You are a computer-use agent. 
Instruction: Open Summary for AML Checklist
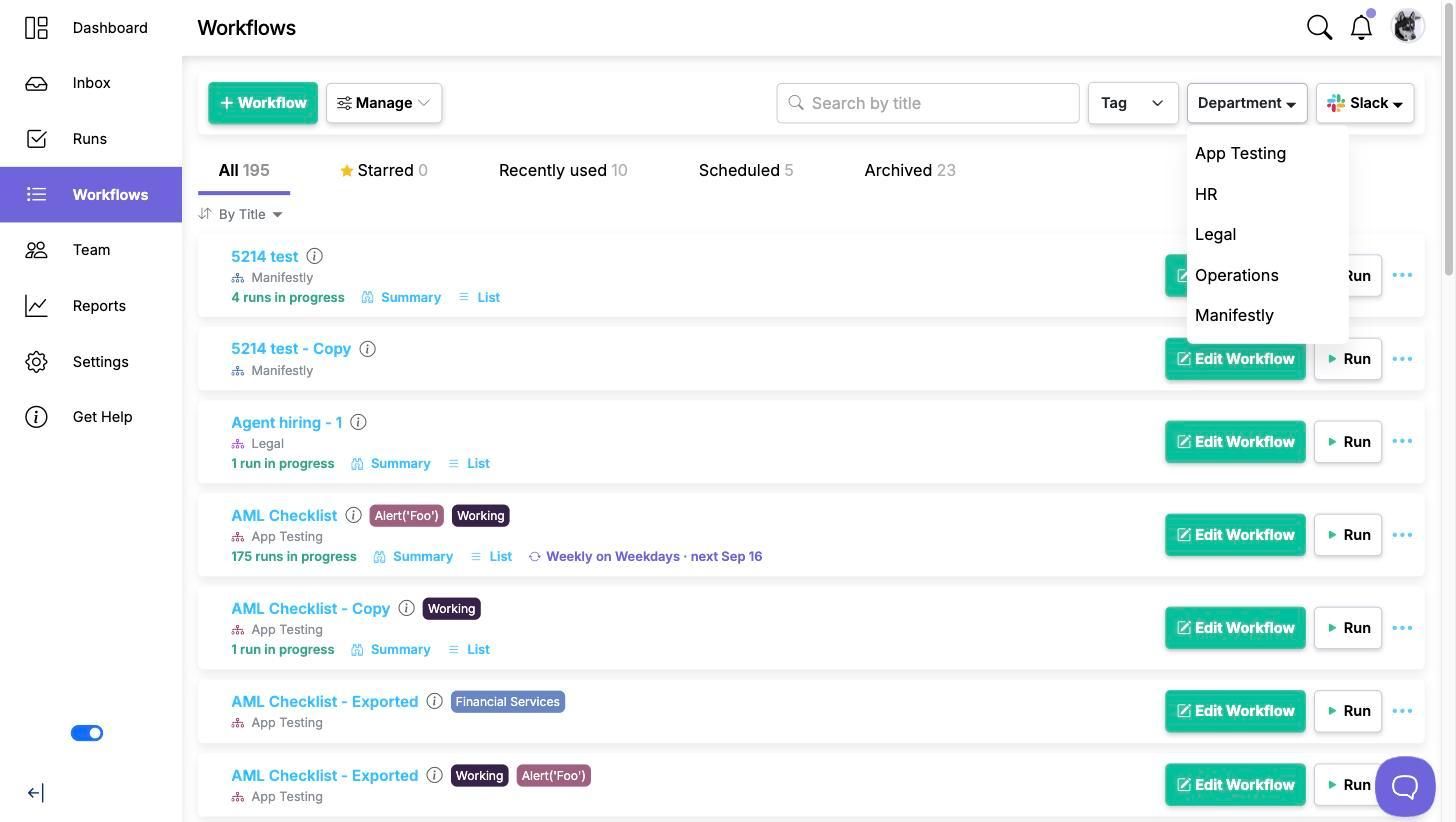pyautogui.click(x=413, y=556)
